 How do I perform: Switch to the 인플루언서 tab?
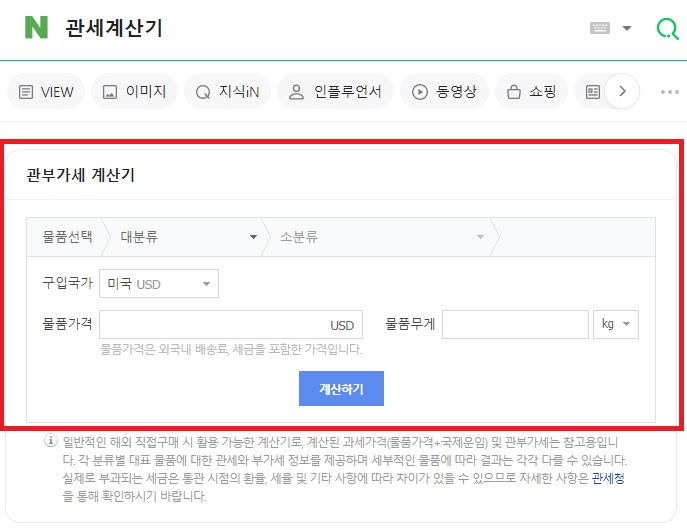point(335,92)
